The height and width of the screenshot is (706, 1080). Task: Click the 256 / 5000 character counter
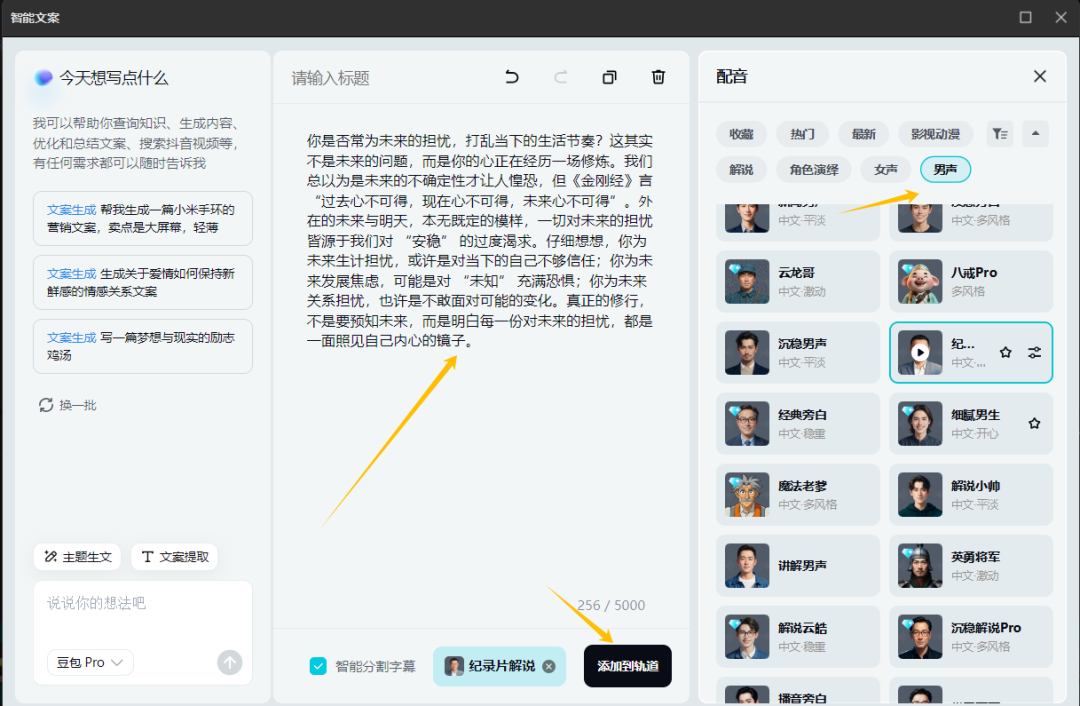click(x=611, y=605)
